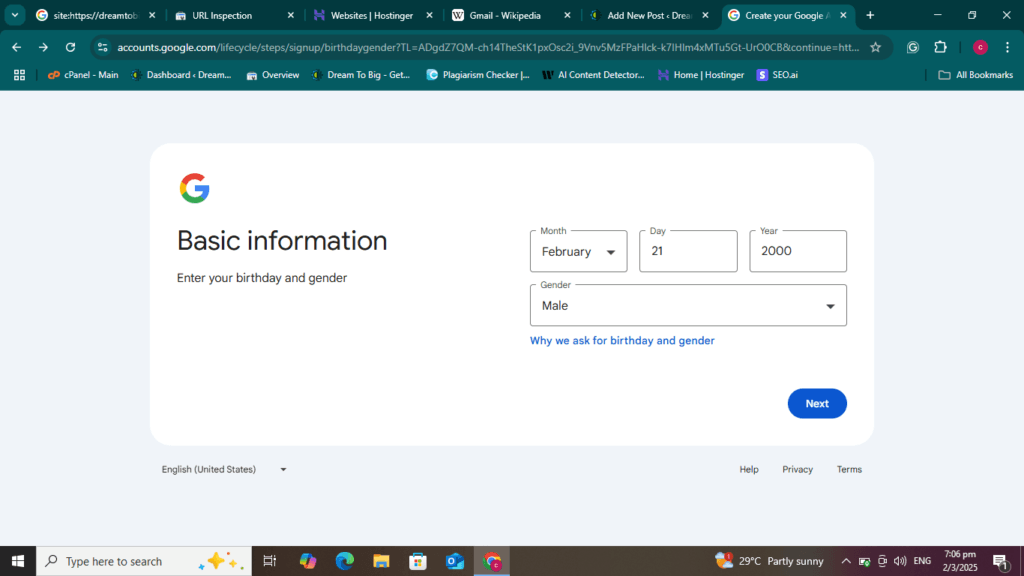The width and height of the screenshot is (1024, 576).
Task: Open the All Bookmarks folder
Action: point(976,75)
